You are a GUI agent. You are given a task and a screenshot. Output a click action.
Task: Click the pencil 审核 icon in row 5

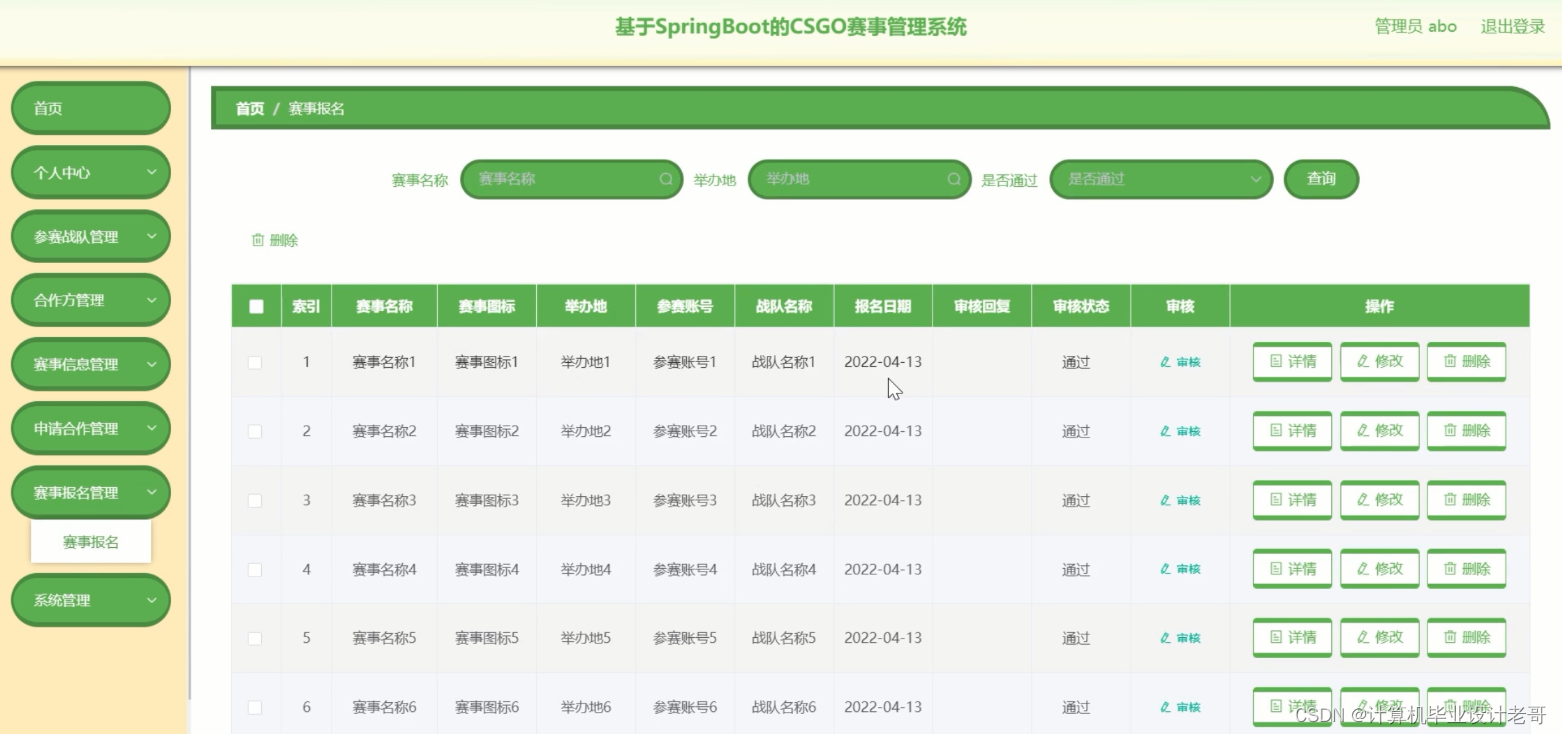(x=1165, y=638)
